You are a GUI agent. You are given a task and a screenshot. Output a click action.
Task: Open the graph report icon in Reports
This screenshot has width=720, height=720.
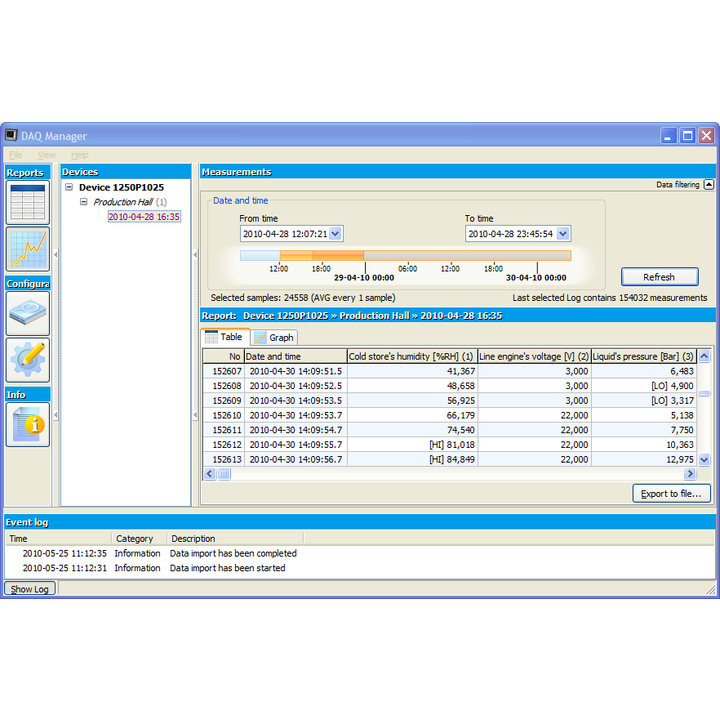(x=27, y=249)
